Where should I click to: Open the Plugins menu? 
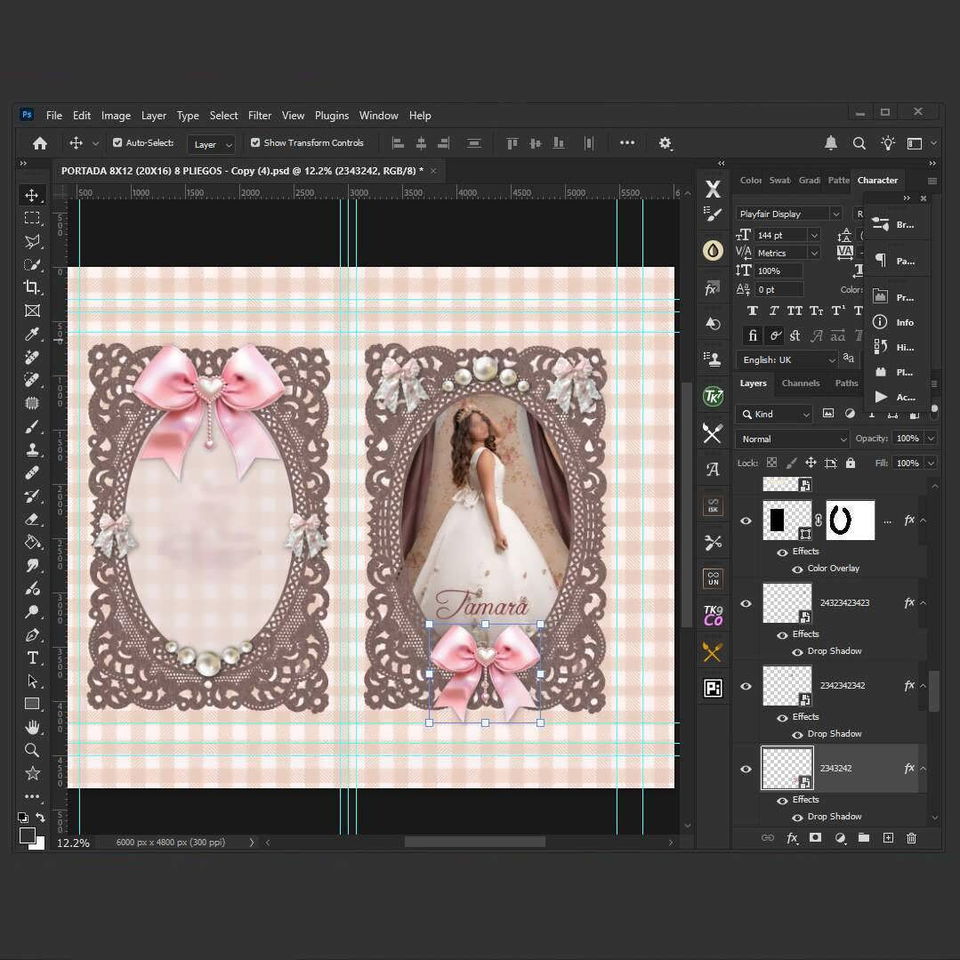point(332,115)
